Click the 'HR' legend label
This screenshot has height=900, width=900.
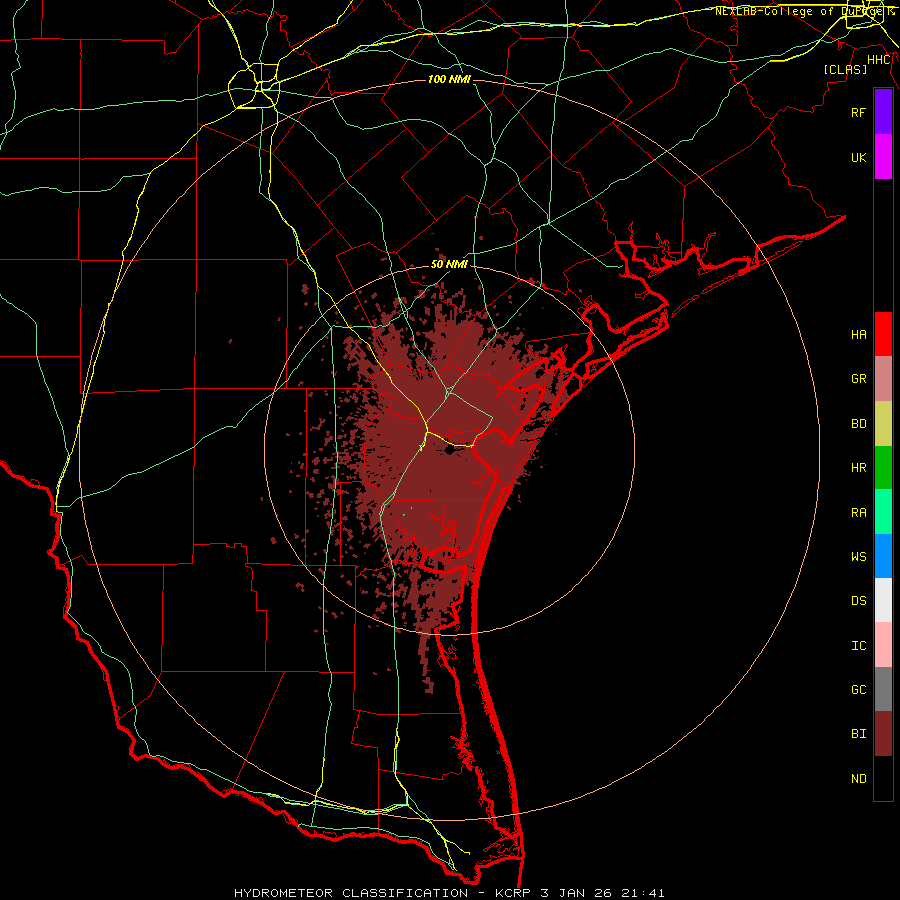pos(858,468)
